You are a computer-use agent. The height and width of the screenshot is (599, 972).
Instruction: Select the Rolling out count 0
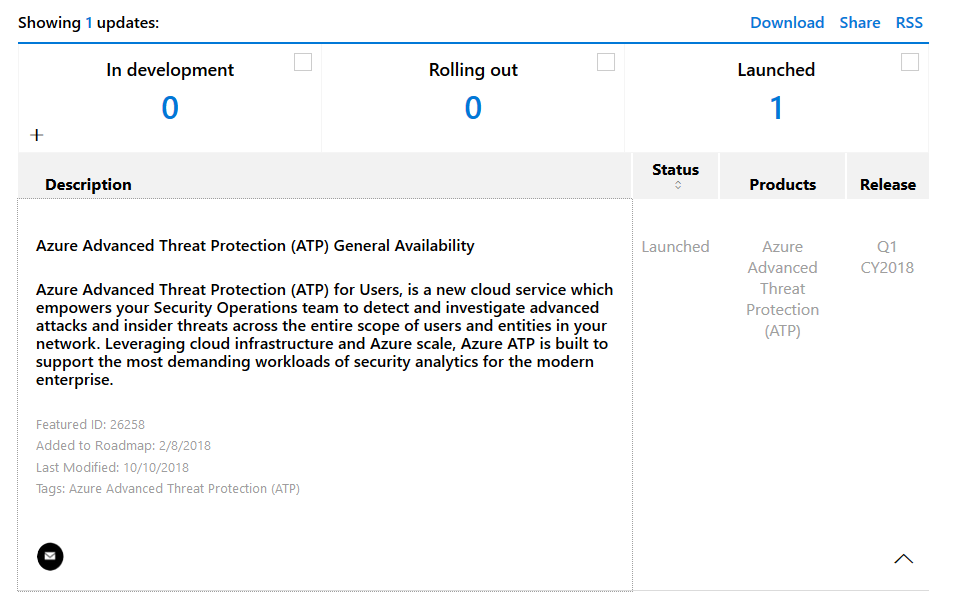tap(473, 108)
